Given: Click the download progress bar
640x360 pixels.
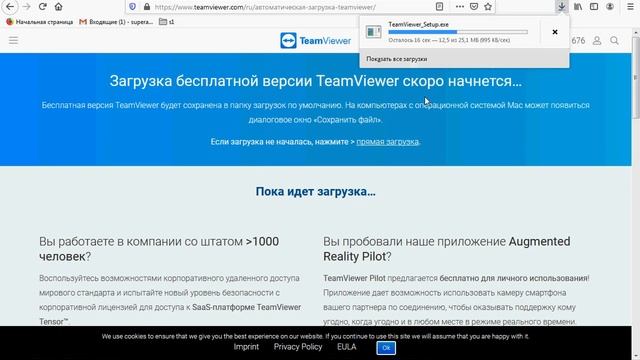Looking at the screenshot, I should pyautogui.click(x=458, y=32).
